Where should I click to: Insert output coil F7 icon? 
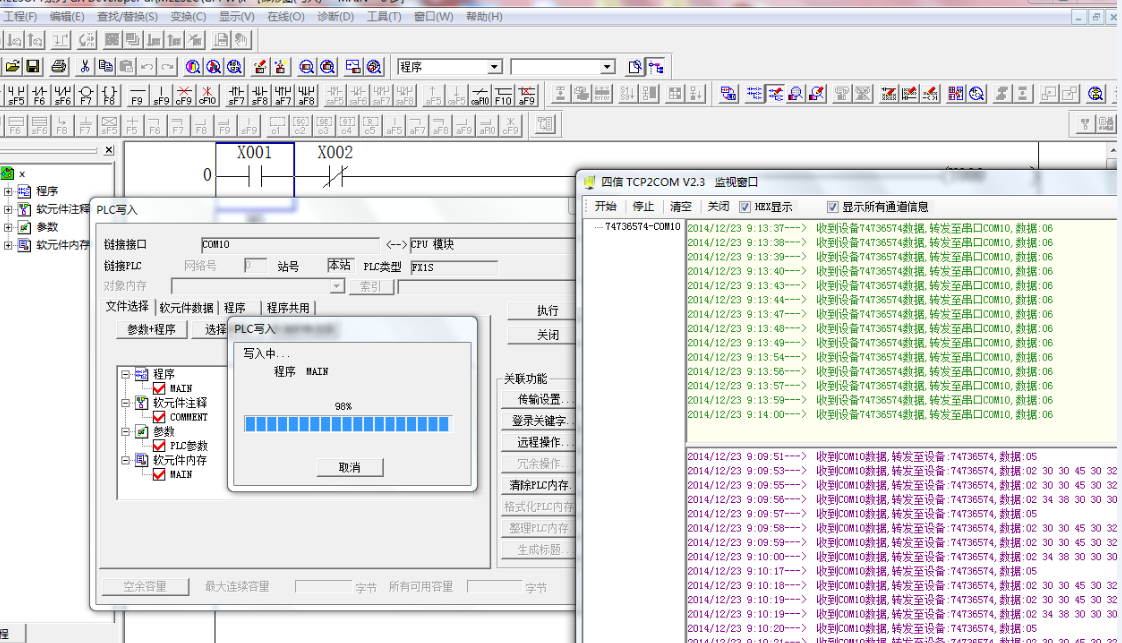pyautogui.click(x=86, y=94)
